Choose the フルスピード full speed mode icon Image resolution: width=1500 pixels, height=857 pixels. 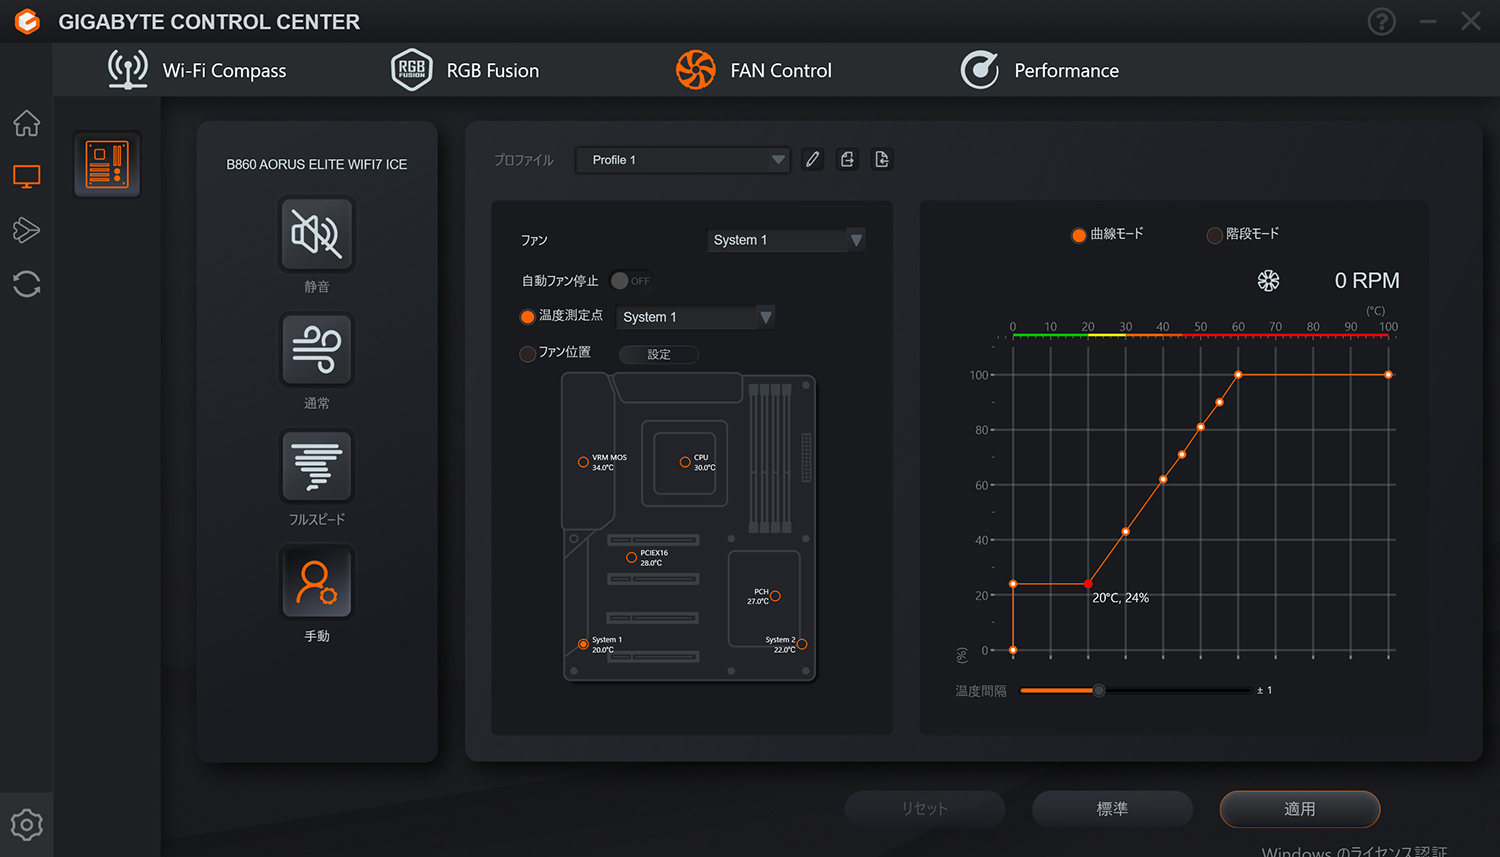coord(317,466)
